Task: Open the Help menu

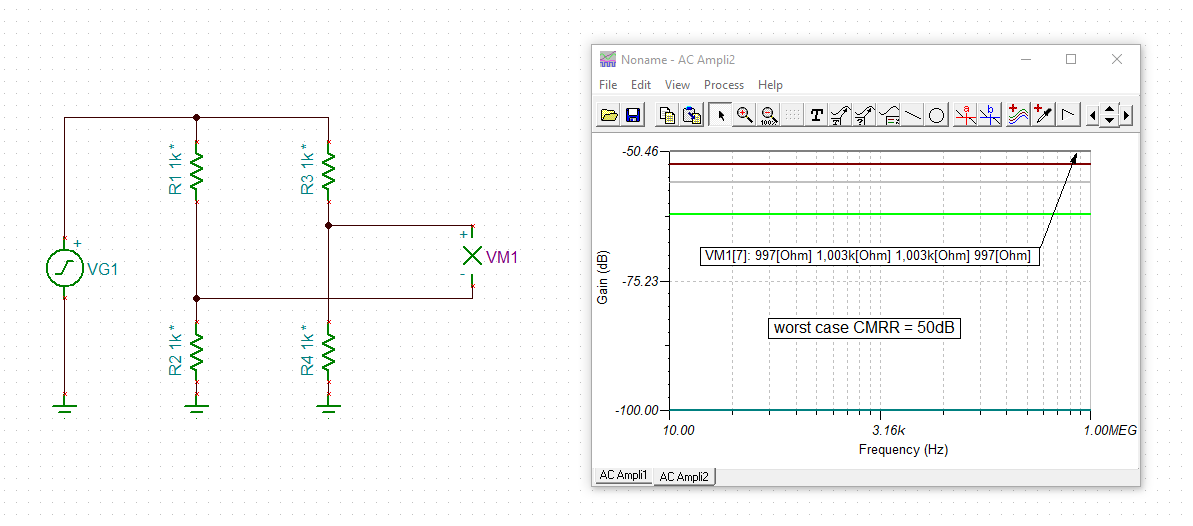Action: (770, 84)
